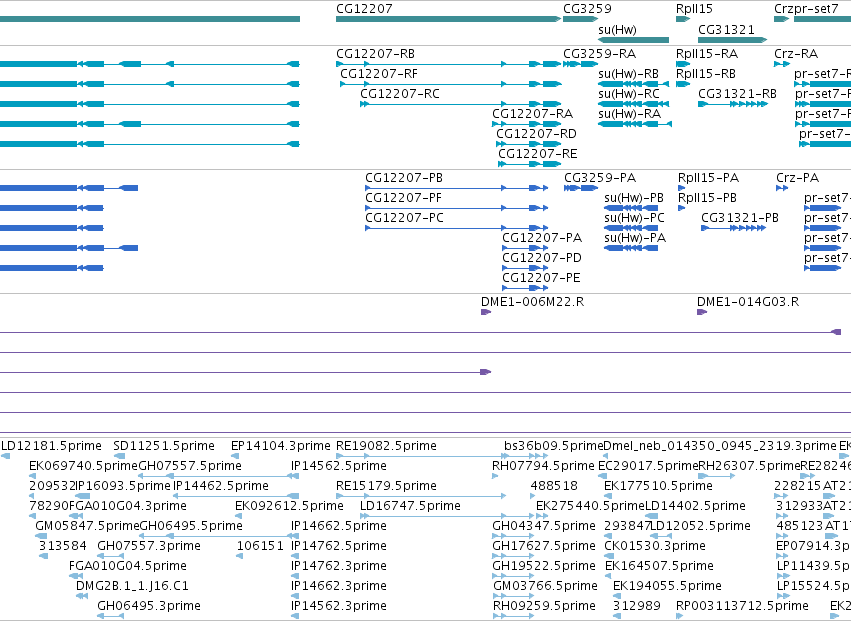Pick transcript CG12207-RE

point(537,154)
